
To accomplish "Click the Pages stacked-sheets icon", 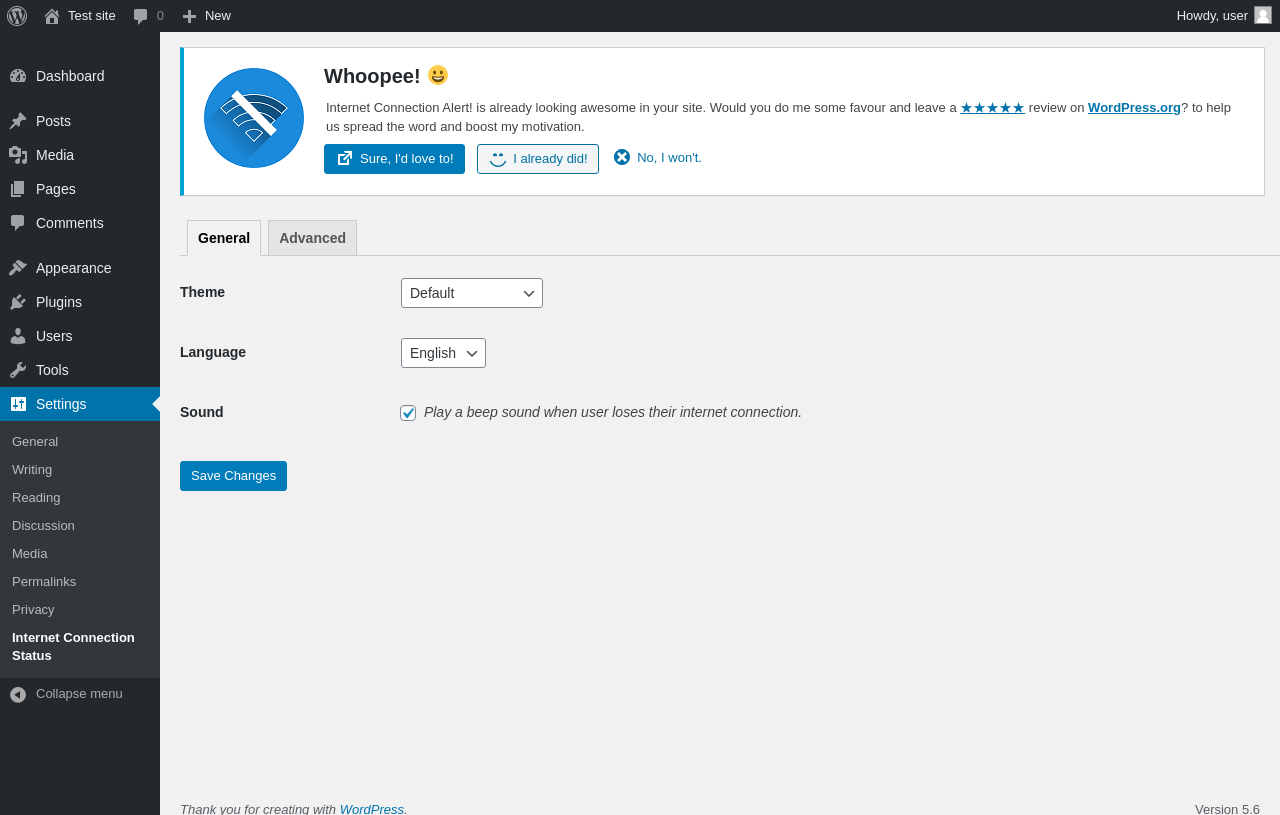I will pos(18,189).
